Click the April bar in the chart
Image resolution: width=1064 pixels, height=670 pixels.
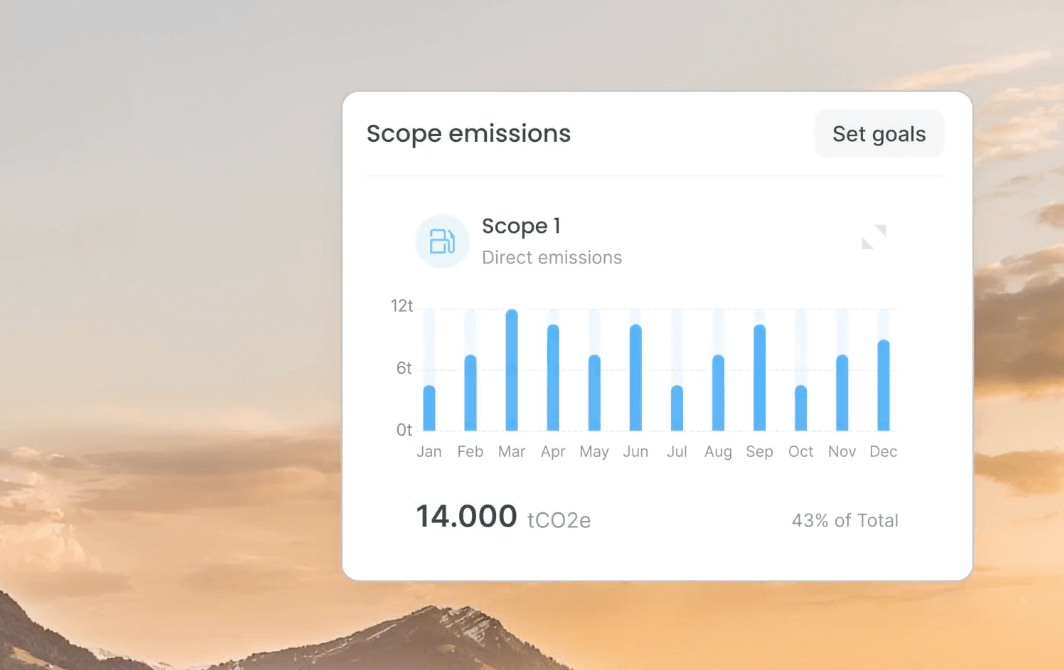[x=553, y=378]
